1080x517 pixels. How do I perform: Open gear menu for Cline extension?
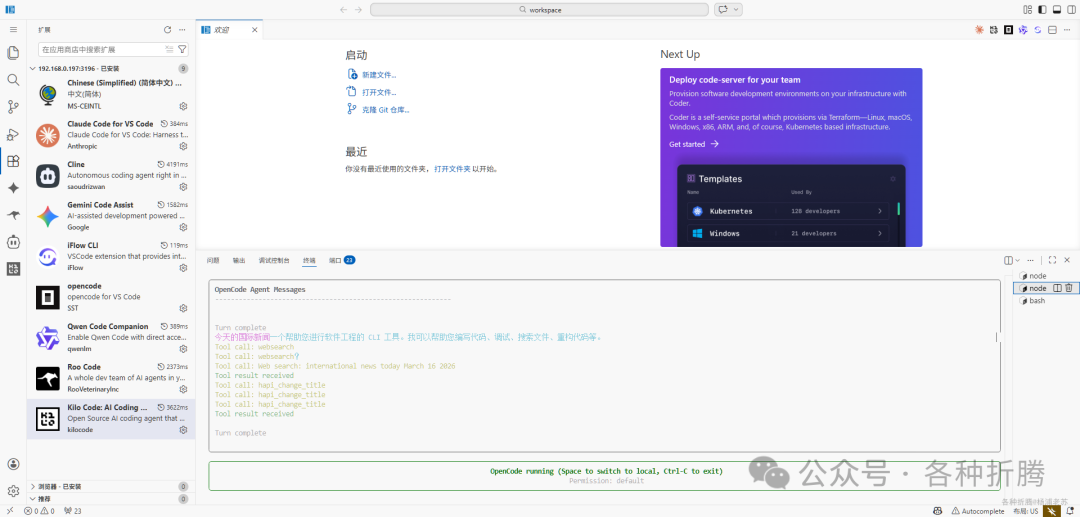click(x=183, y=187)
